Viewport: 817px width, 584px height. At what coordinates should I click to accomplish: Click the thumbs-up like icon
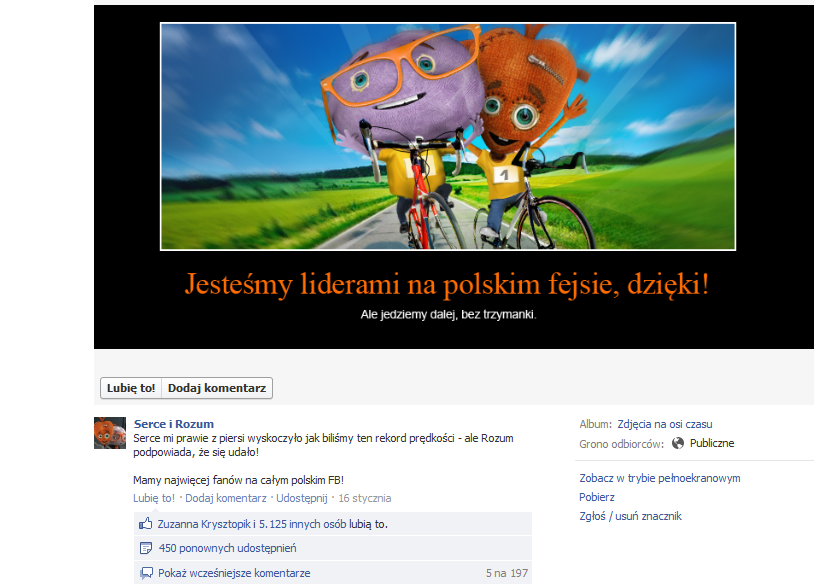(x=146, y=523)
